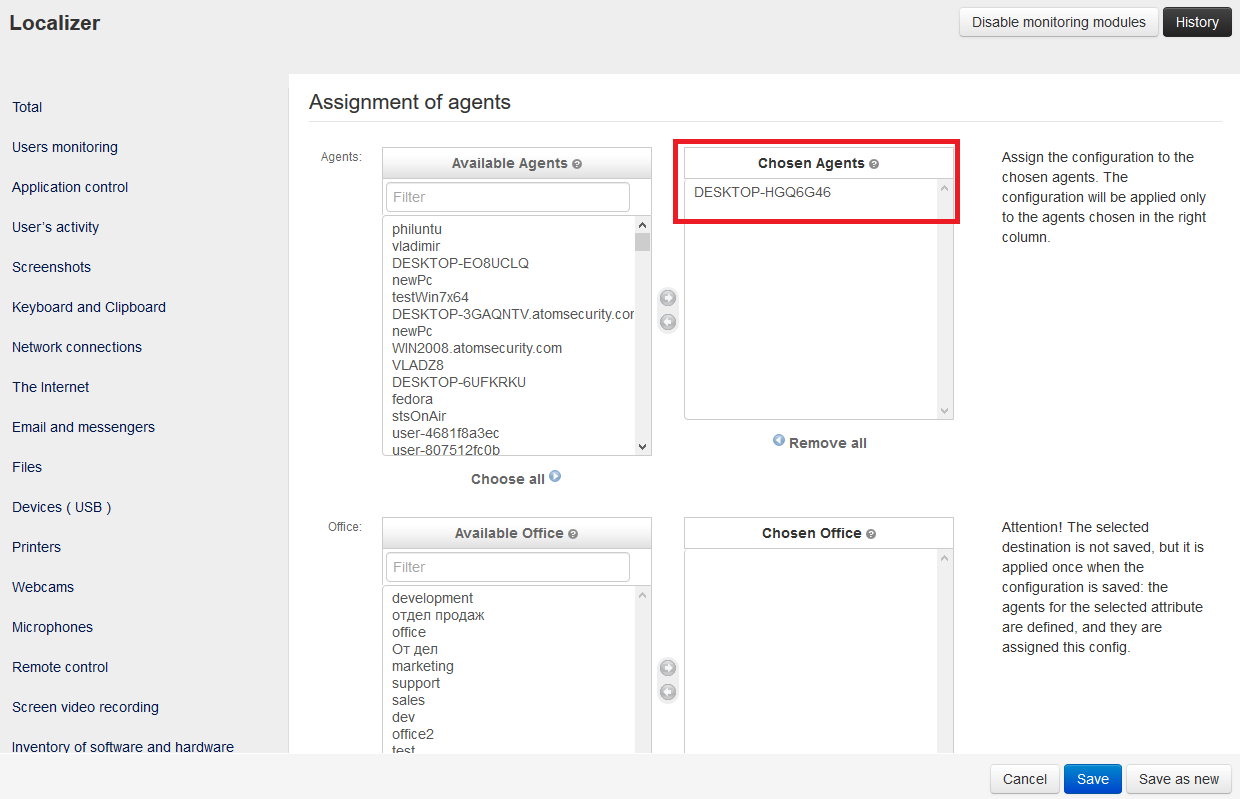Click help icon beside Chosen Office header
1240x799 pixels.
point(871,534)
